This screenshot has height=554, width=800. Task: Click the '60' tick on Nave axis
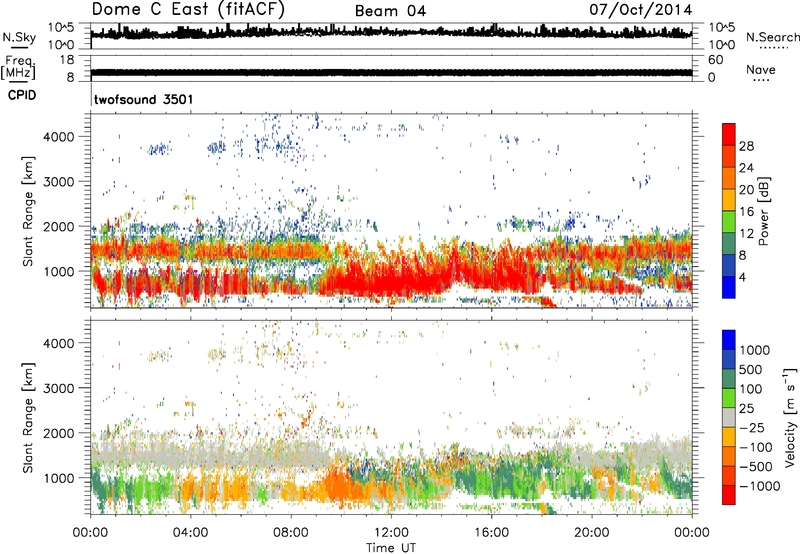[715, 60]
